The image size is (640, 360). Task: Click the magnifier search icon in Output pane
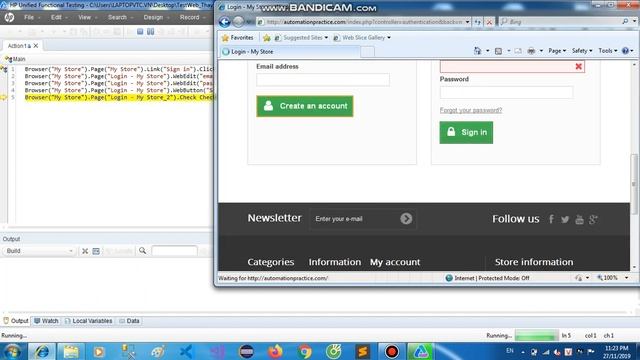point(142,251)
